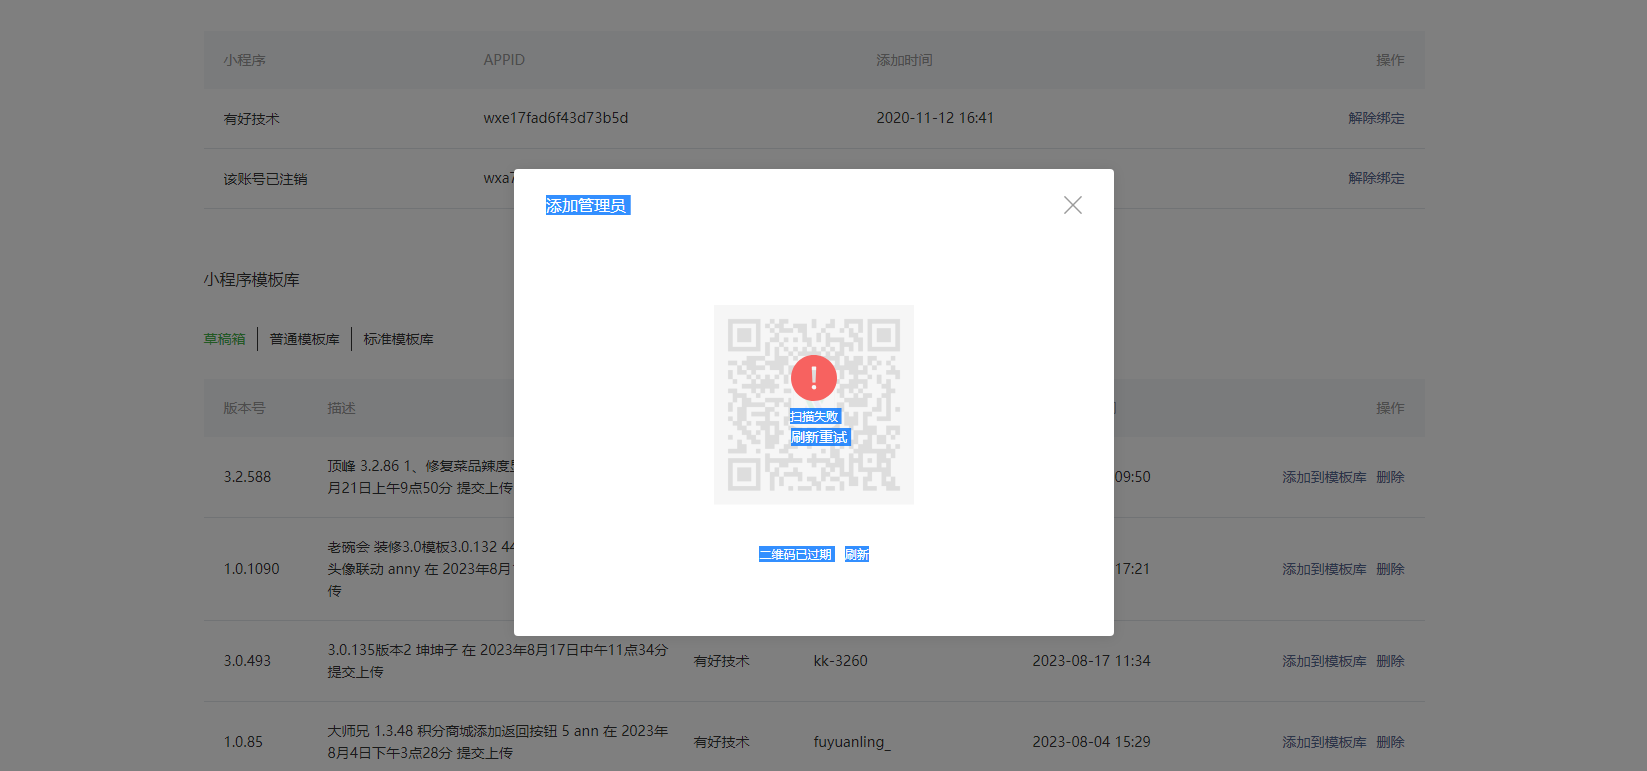This screenshot has height=771, width=1647.
Task: Click developer fuyuanling_ cell
Action: (x=852, y=742)
